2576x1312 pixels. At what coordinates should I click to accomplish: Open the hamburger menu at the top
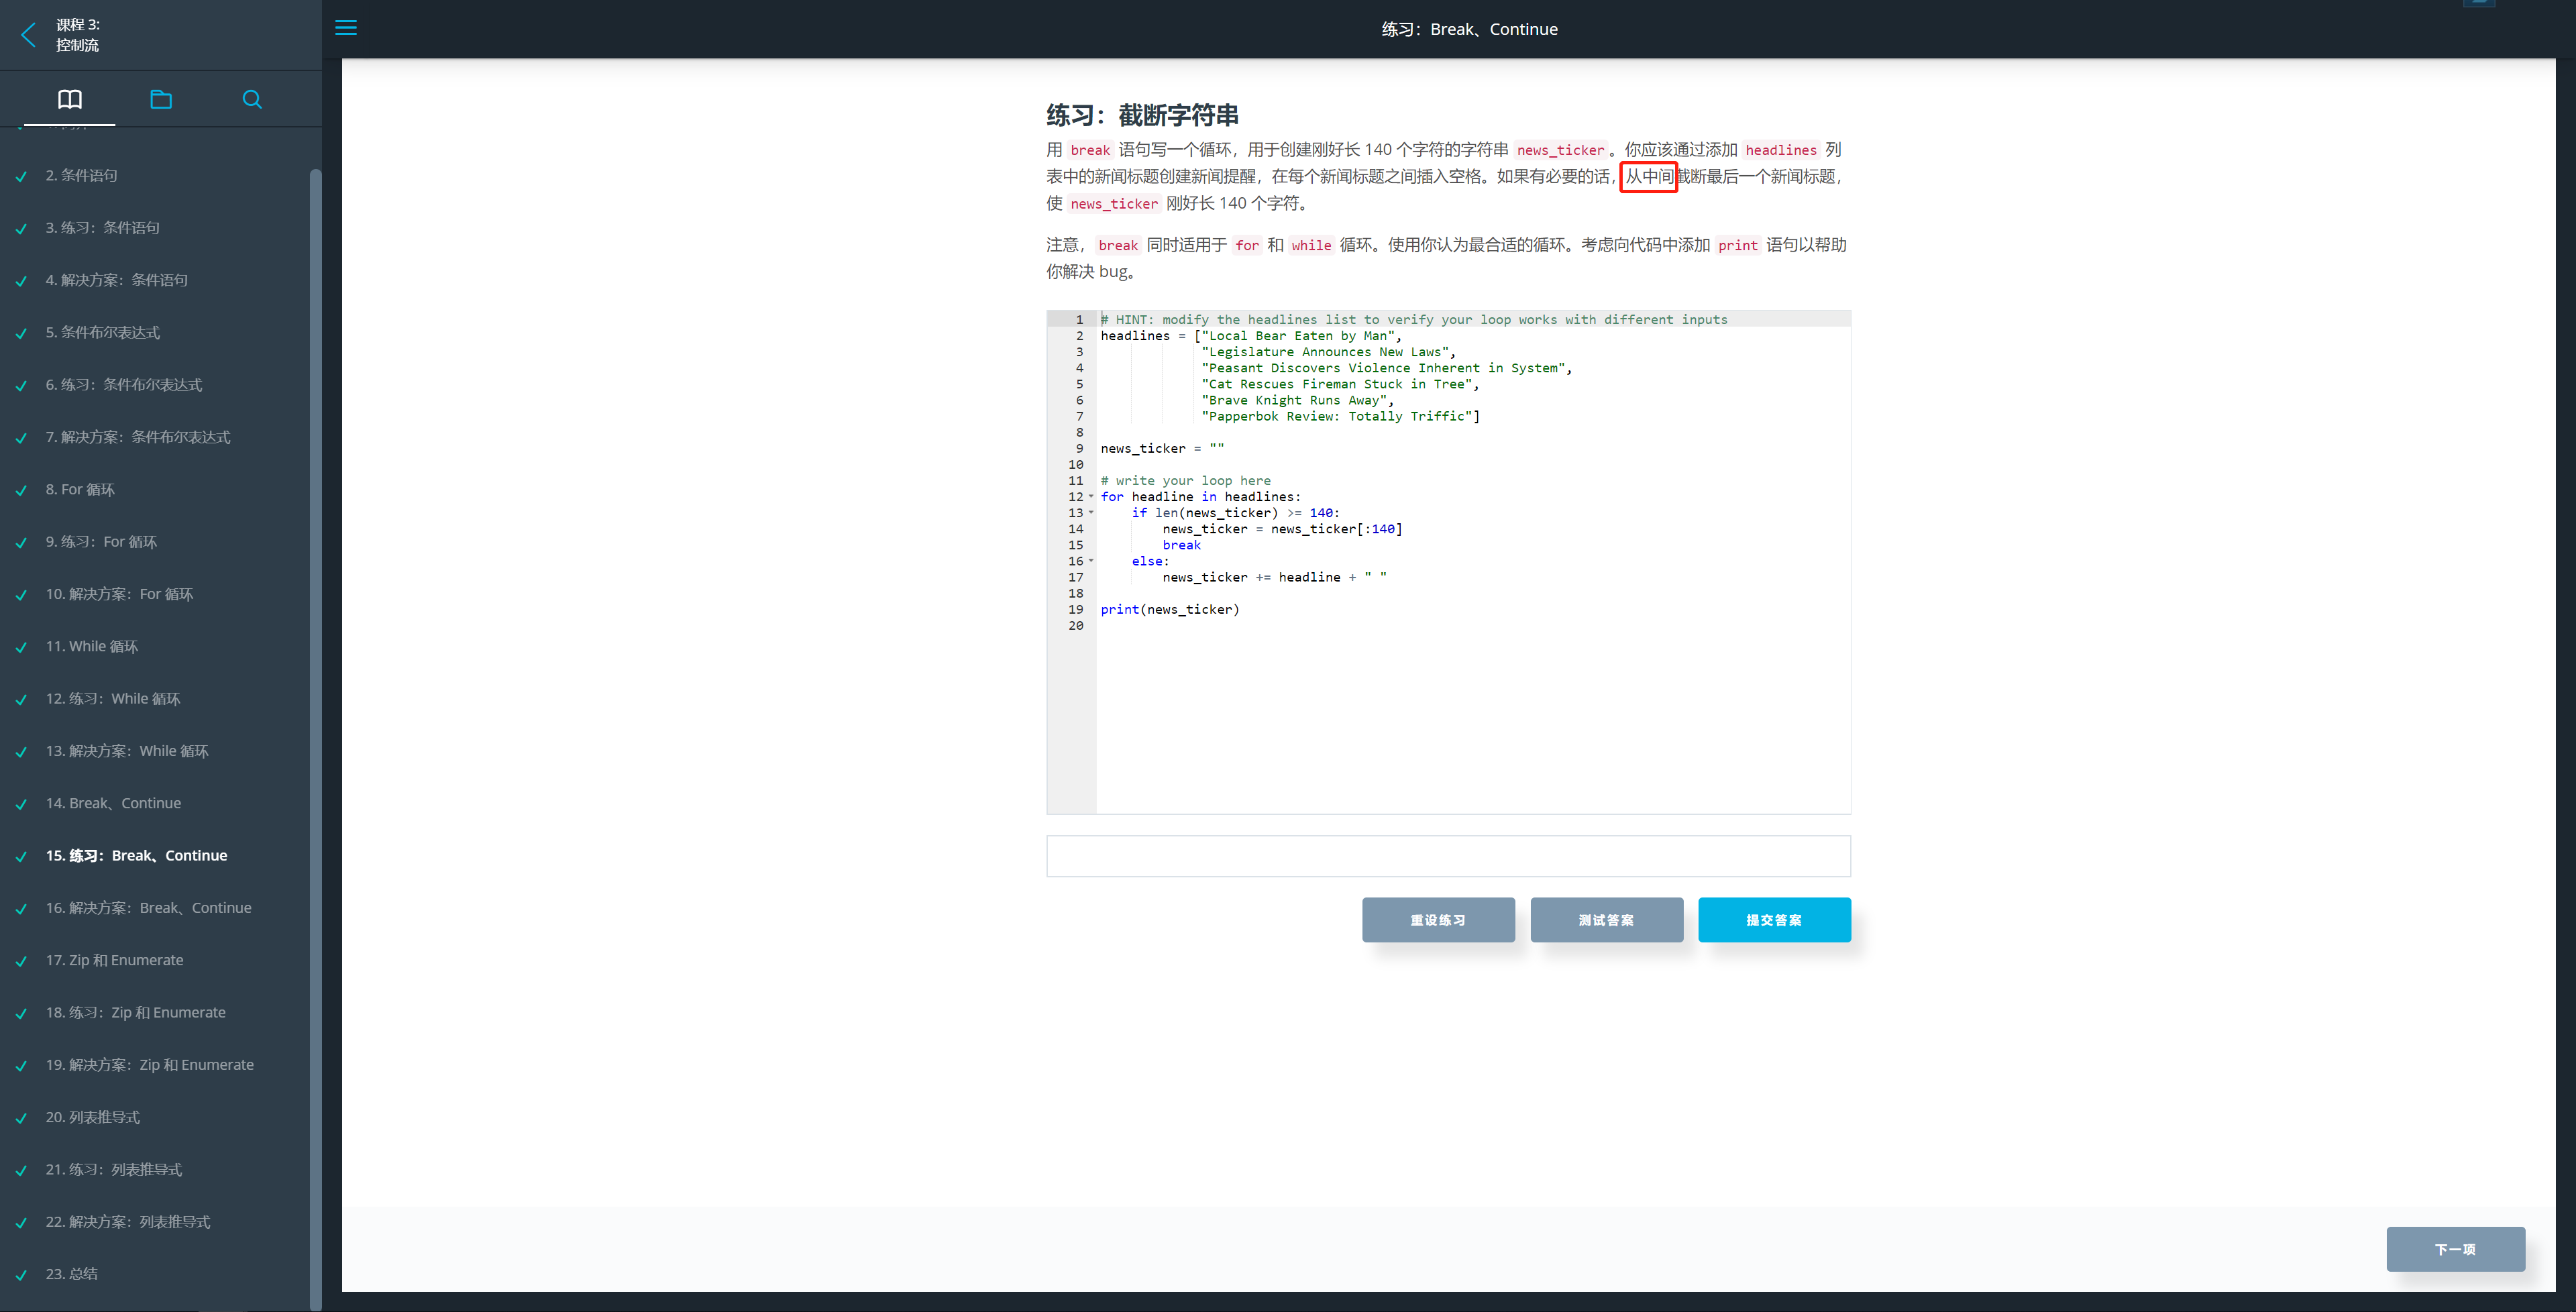[x=346, y=28]
